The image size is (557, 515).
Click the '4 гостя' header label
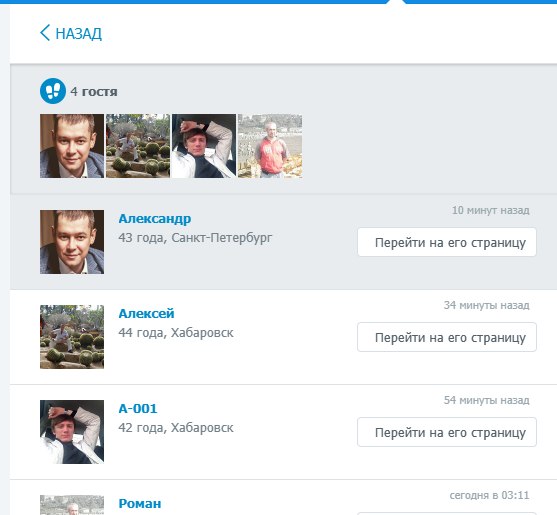pos(94,92)
